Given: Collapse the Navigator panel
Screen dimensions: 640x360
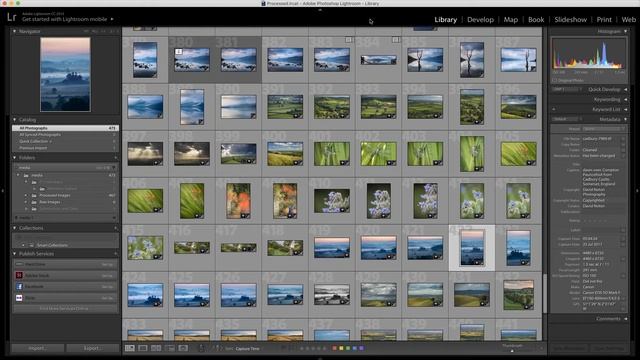Looking at the screenshot, I should pos(15,31).
